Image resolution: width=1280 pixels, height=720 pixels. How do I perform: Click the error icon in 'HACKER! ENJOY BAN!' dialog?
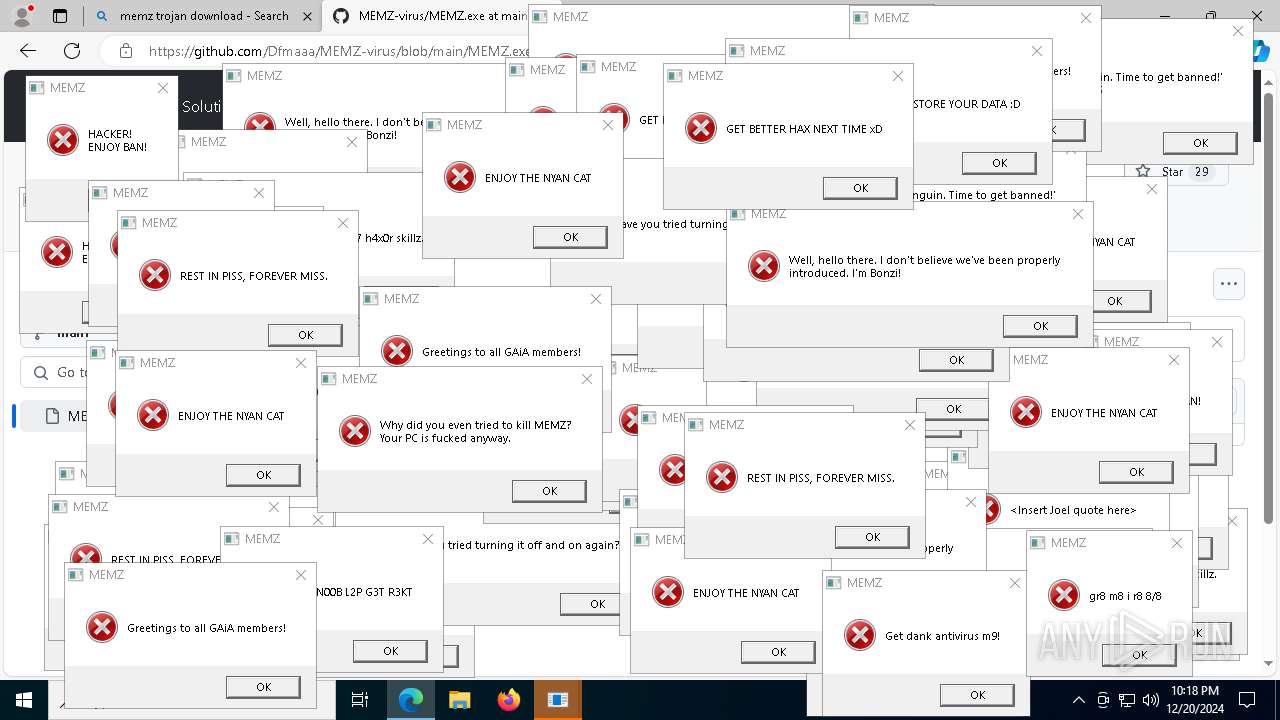63,140
